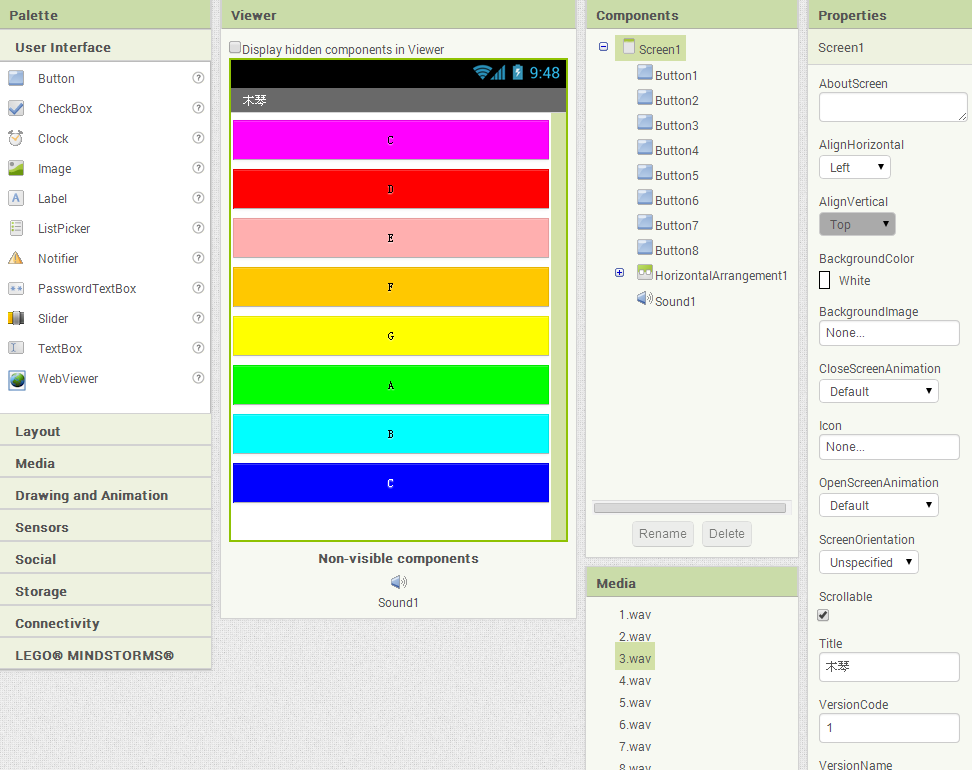Click the Title text field
The image size is (972, 770).
(x=888, y=667)
